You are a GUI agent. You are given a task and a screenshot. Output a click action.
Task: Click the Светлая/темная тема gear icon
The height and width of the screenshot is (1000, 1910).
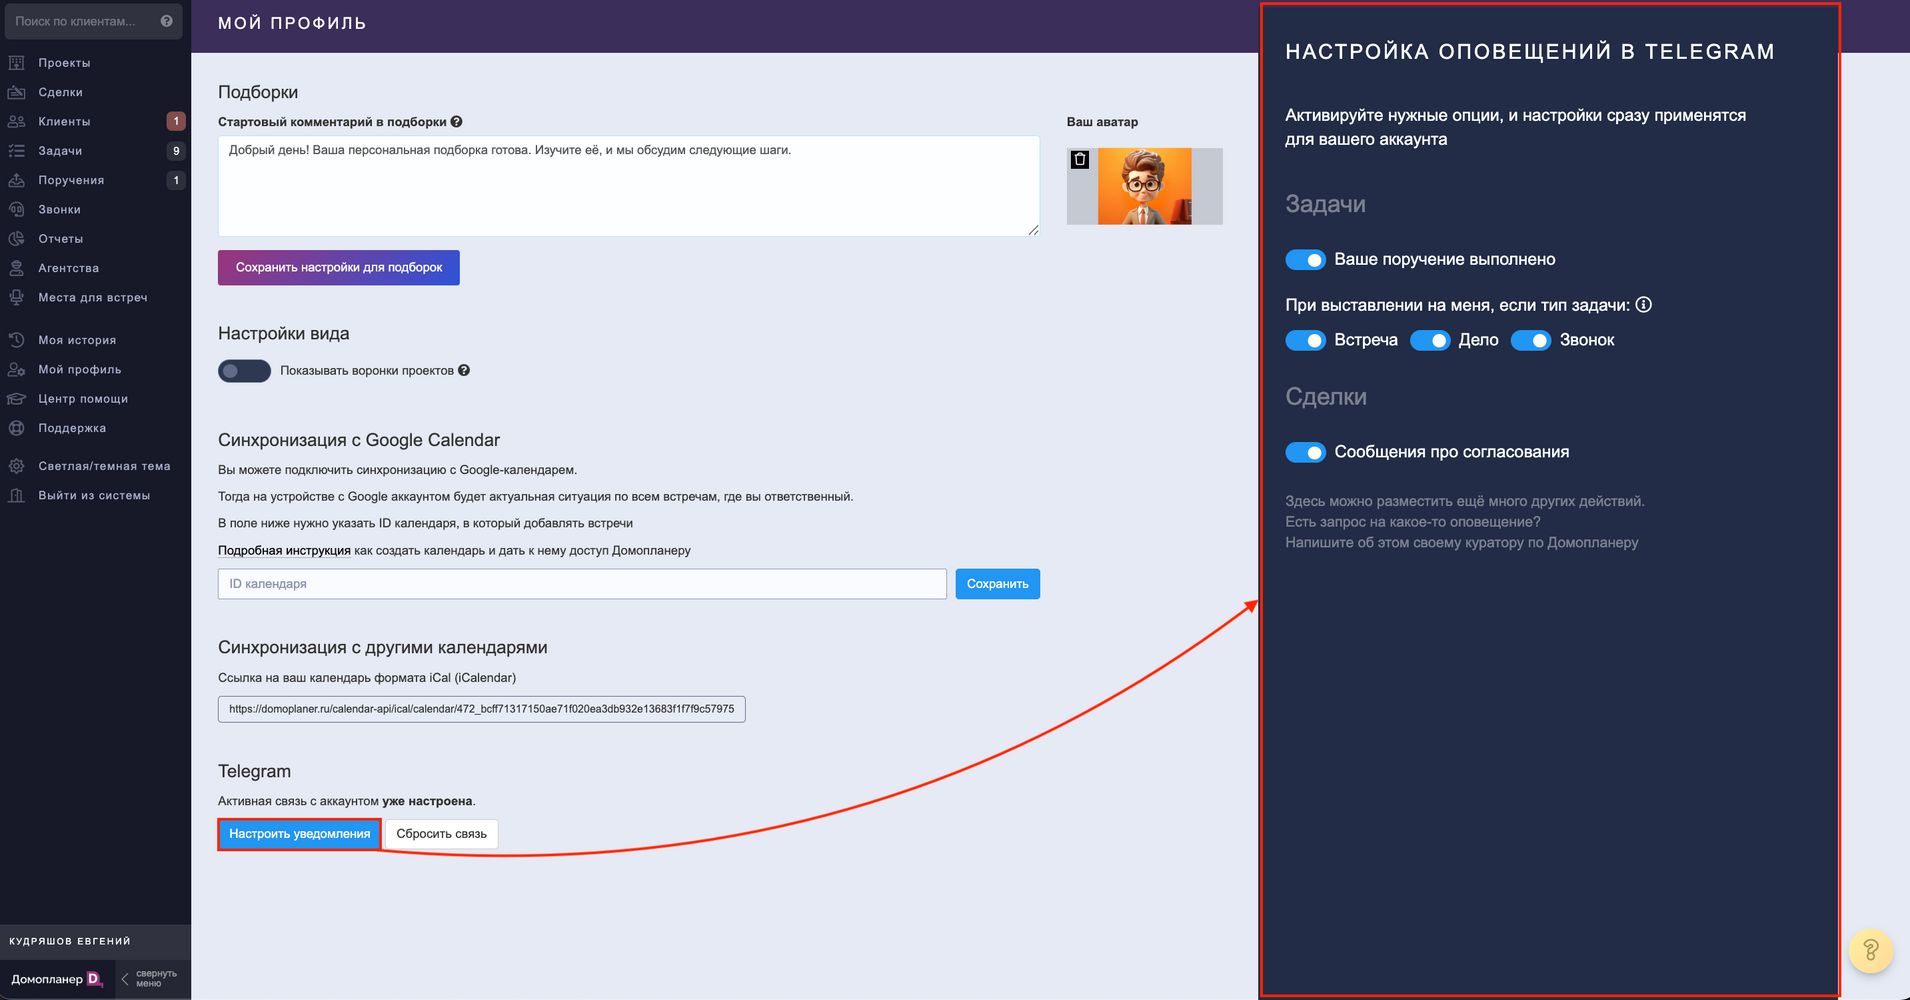click(x=16, y=466)
